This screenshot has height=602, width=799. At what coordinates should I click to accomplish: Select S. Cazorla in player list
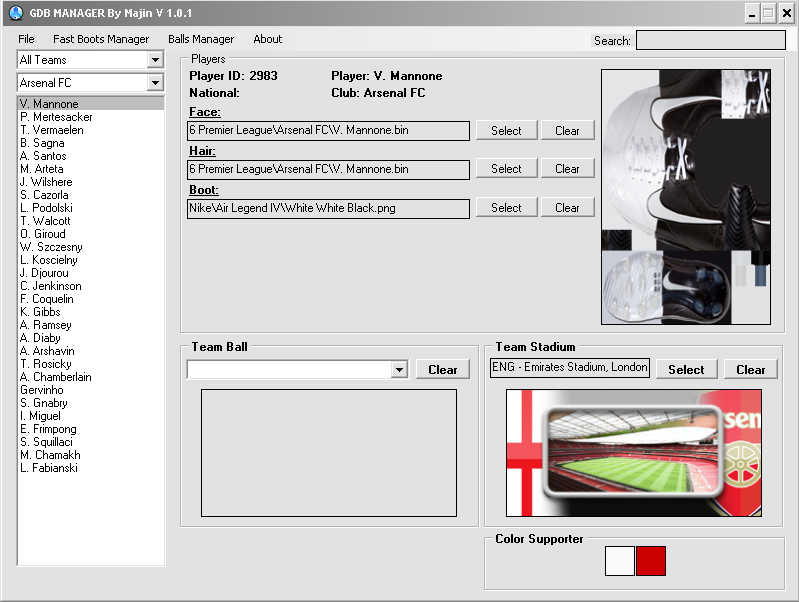(x=91, y=195)
